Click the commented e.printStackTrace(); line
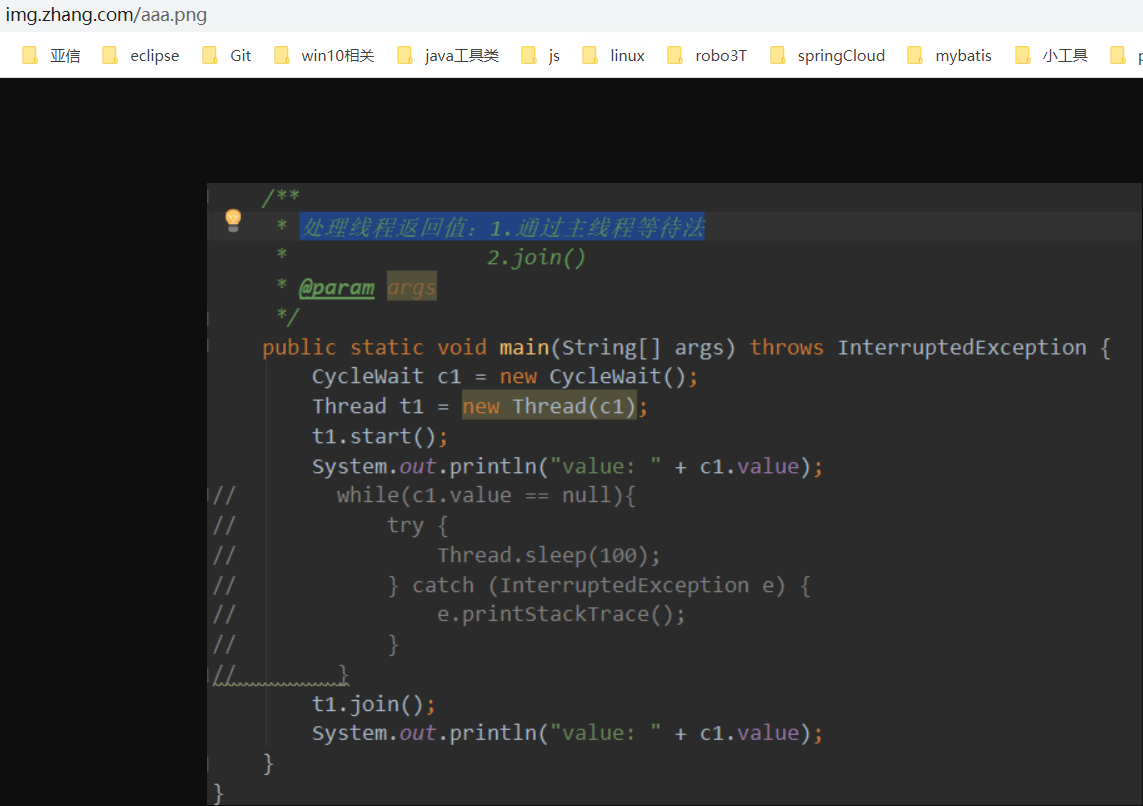 pos(561,614)
